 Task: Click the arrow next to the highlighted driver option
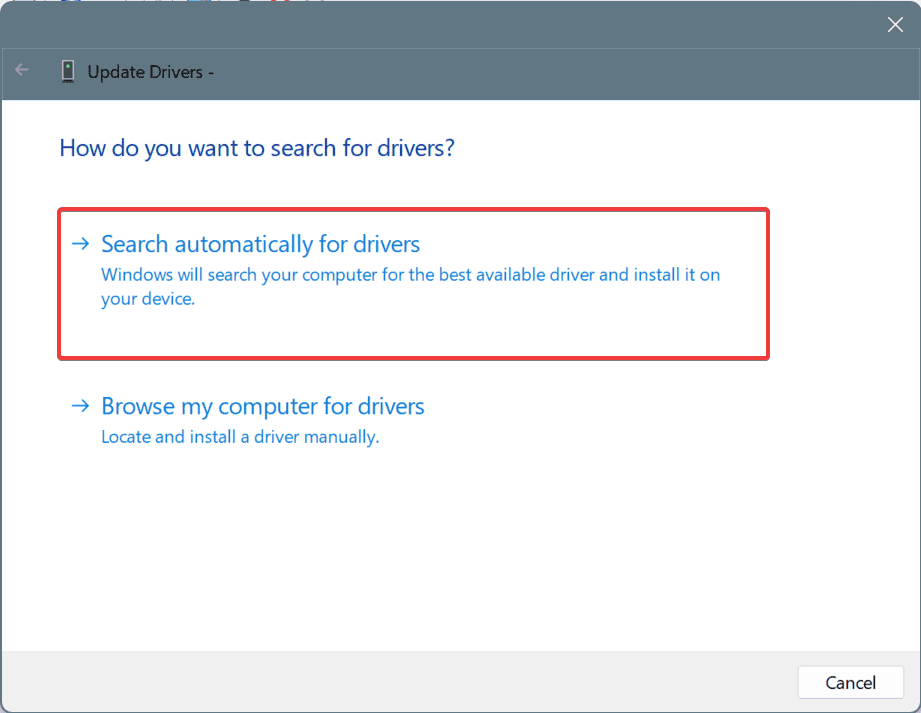80,243
